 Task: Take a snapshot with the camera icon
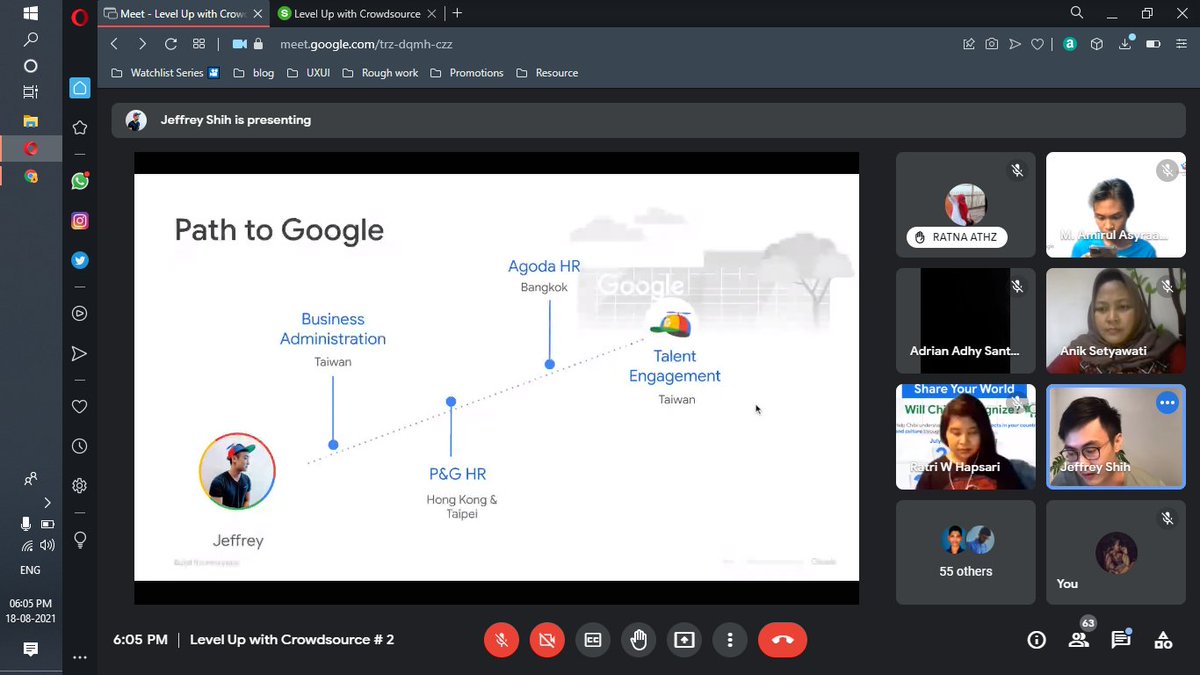point(991,44)
